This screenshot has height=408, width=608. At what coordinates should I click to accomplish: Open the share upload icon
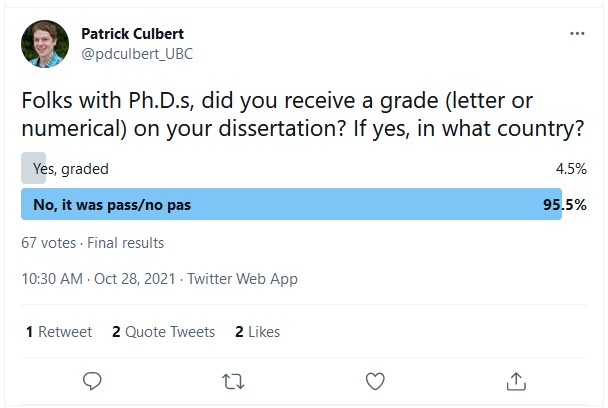(516, 381)
